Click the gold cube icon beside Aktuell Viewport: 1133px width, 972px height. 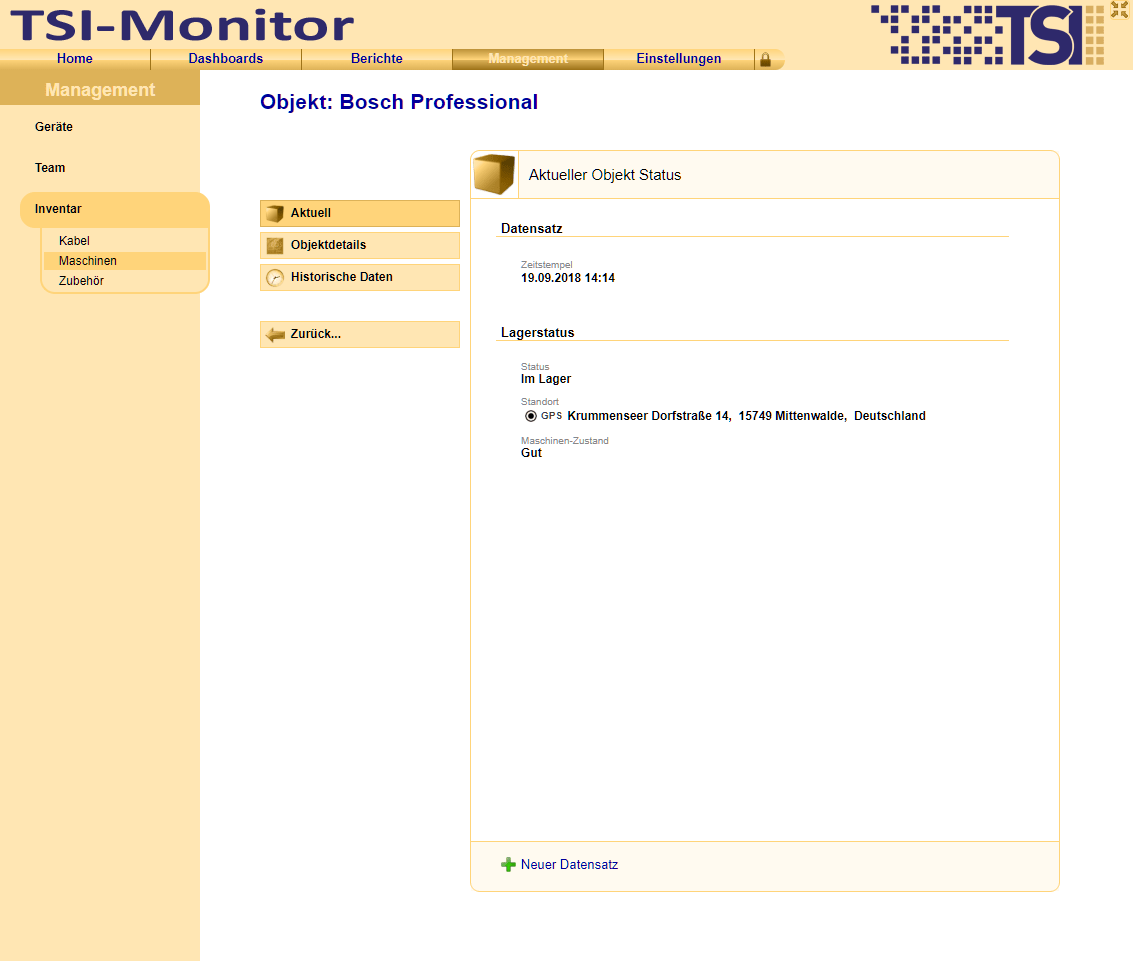click(275, 214)
